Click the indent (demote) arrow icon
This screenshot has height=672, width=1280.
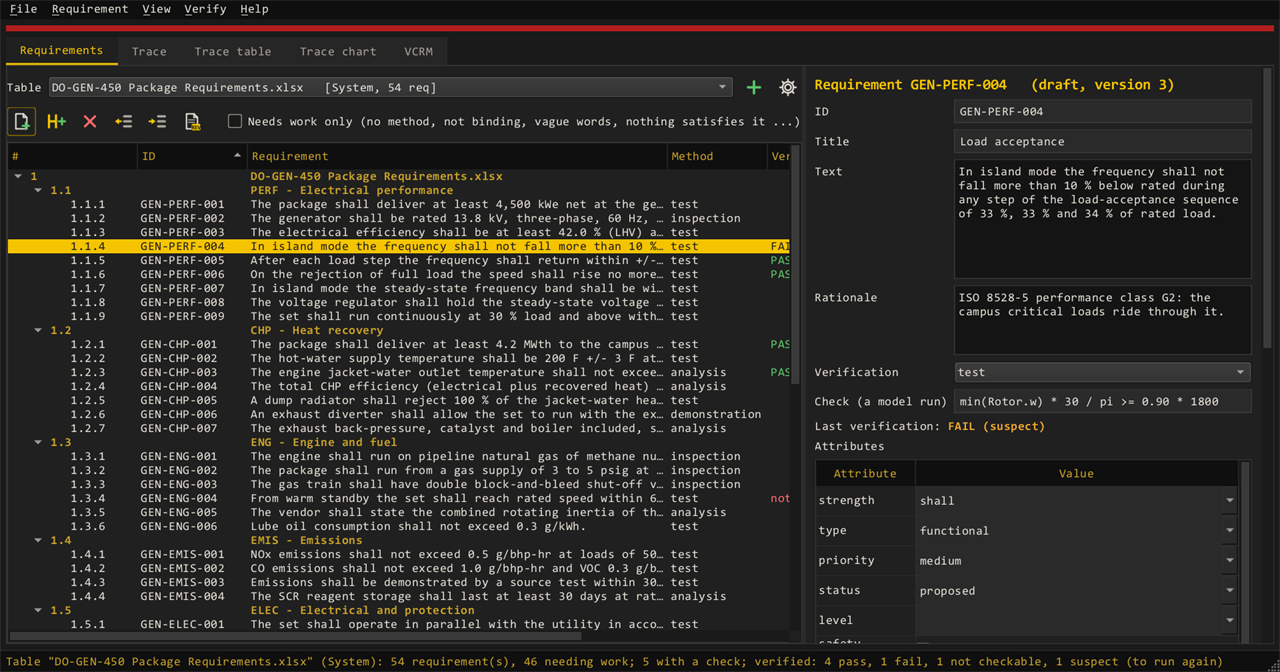pyautogui.click(x=157, y=121)
